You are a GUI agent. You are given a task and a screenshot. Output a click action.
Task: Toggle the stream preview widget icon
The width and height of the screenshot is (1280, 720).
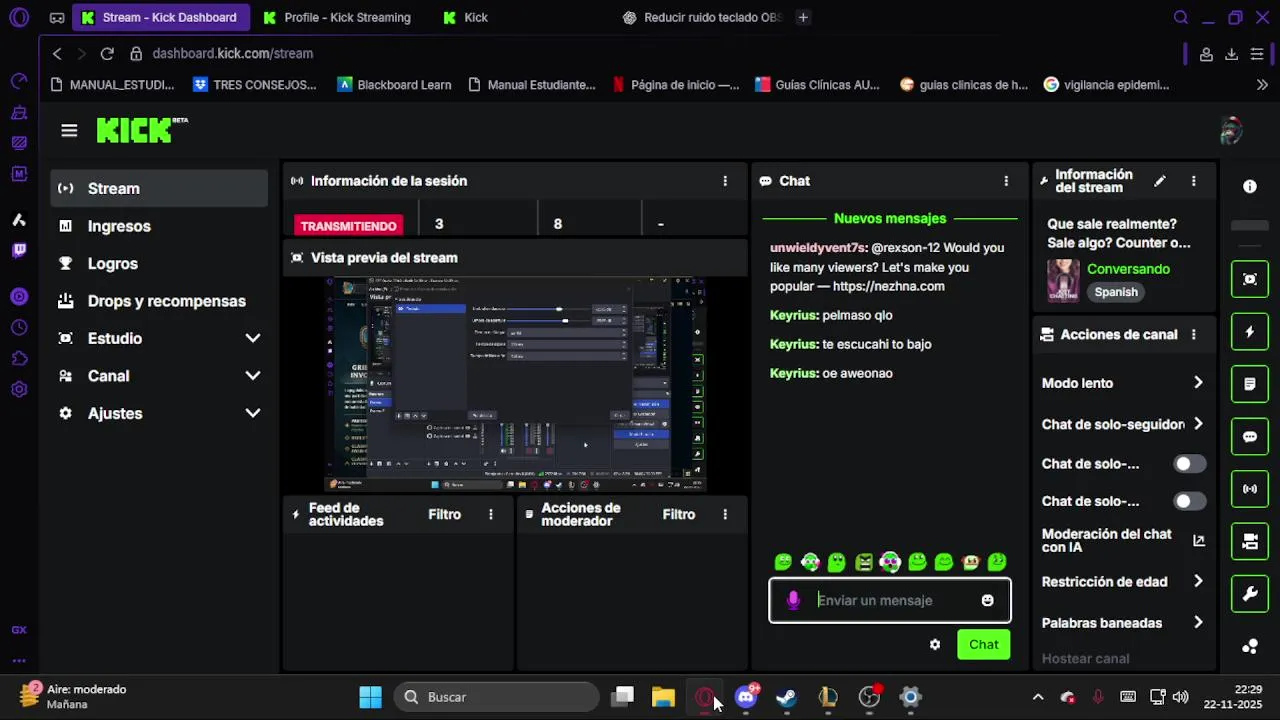[1250, 279]
